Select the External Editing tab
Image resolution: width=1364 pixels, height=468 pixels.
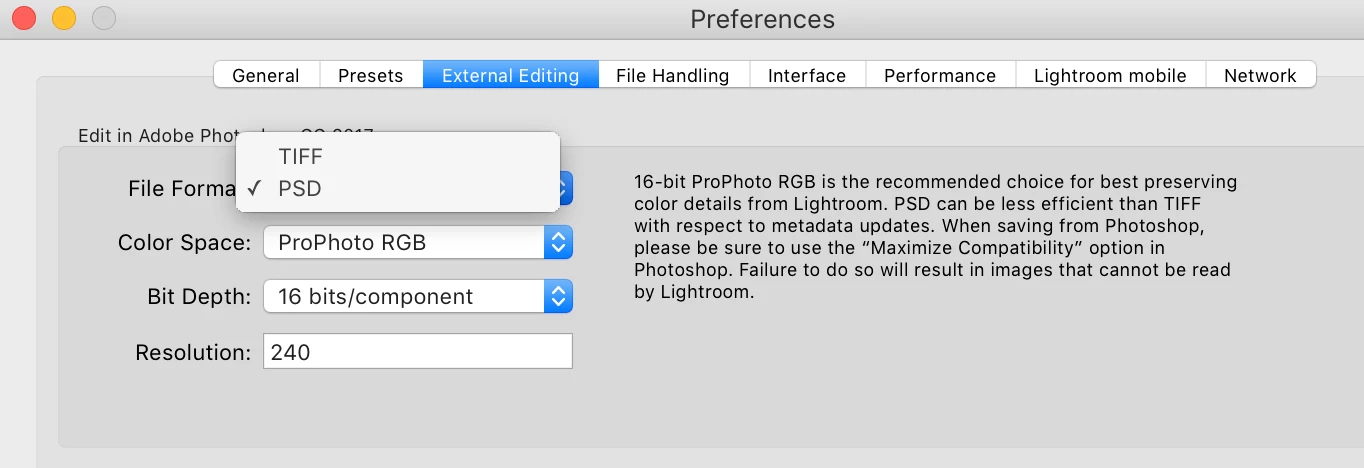coord(510,75)
